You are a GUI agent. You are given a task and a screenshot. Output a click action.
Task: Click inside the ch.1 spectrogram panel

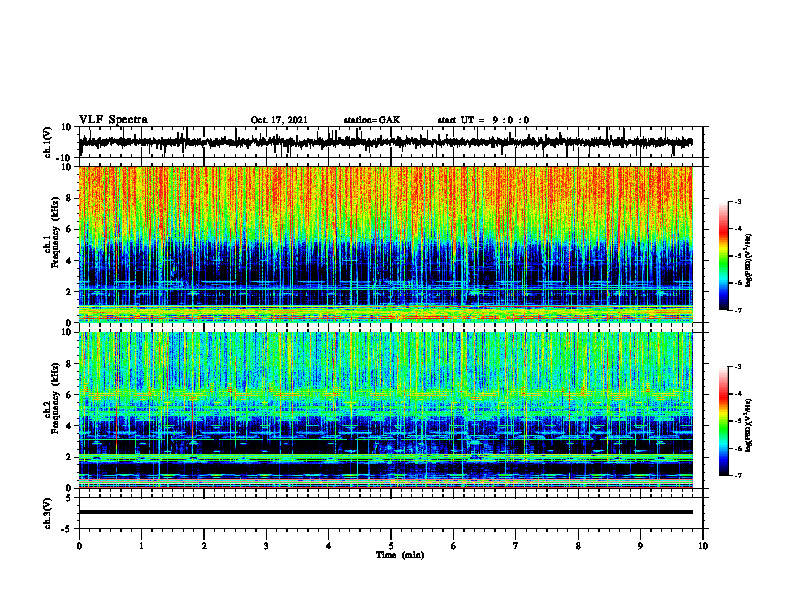click(386, 244)
